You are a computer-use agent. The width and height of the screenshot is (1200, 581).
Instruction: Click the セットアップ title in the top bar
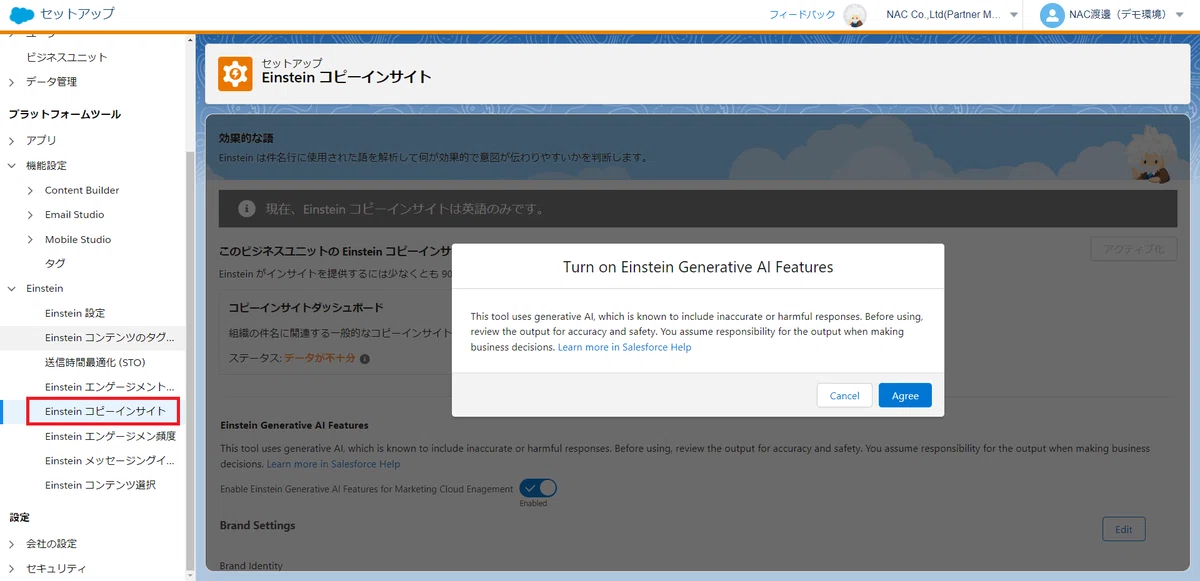point(77,14)
